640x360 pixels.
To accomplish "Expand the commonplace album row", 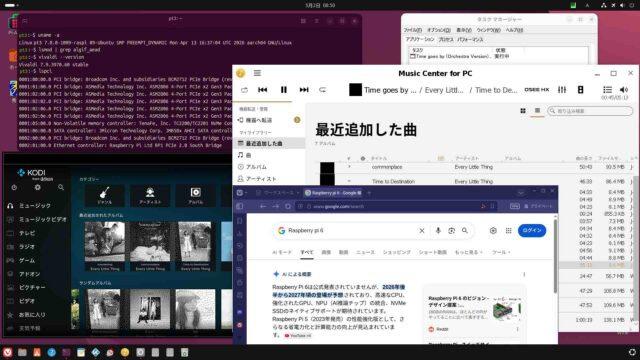I will coord(349,167).
